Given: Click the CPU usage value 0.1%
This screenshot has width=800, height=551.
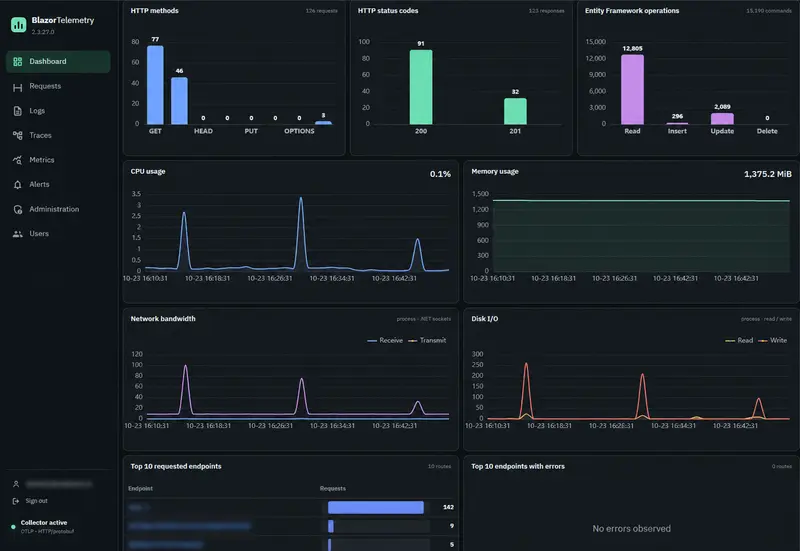Looking at the screenshot, I should tap(440, 174).
